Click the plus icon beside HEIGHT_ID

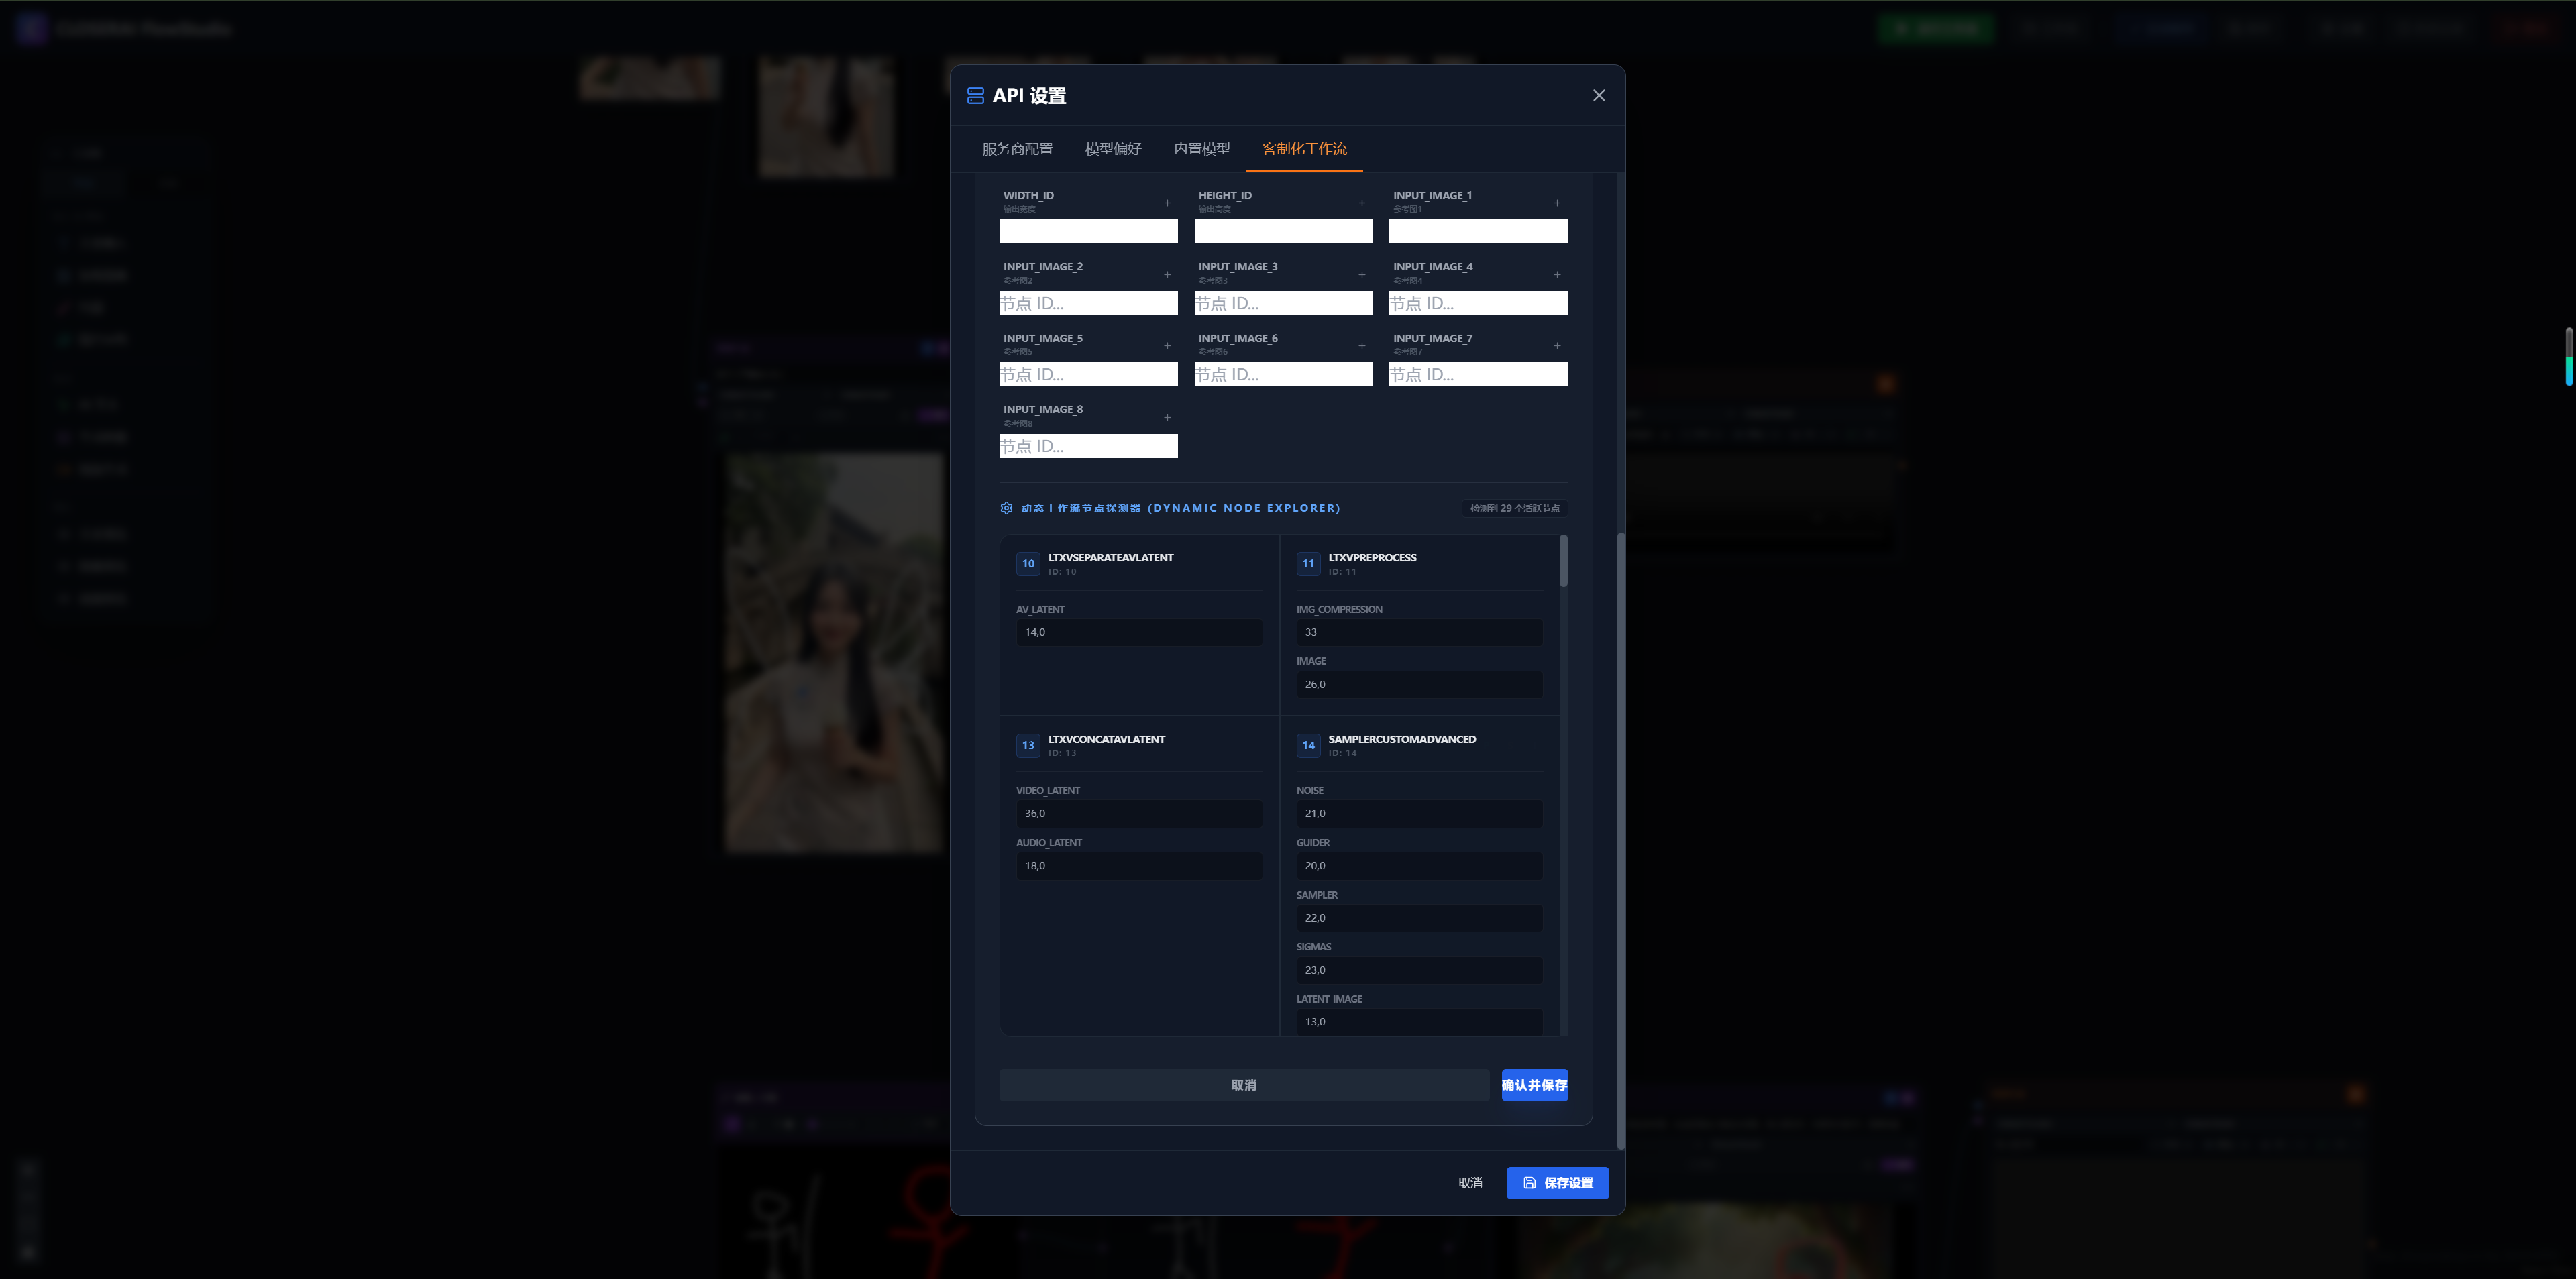tap(1361, 203)
